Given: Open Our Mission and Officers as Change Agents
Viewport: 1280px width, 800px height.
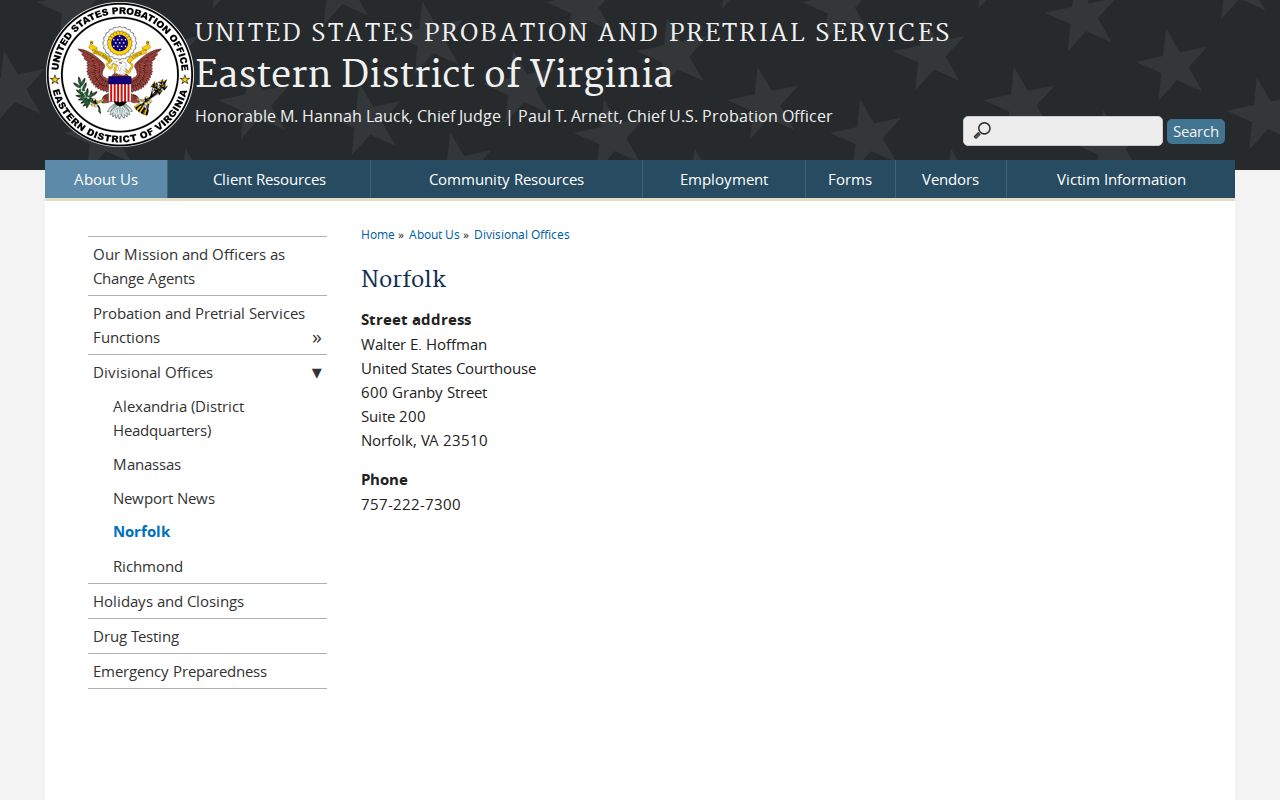Looking at the screenshot, I should point(207,267).
